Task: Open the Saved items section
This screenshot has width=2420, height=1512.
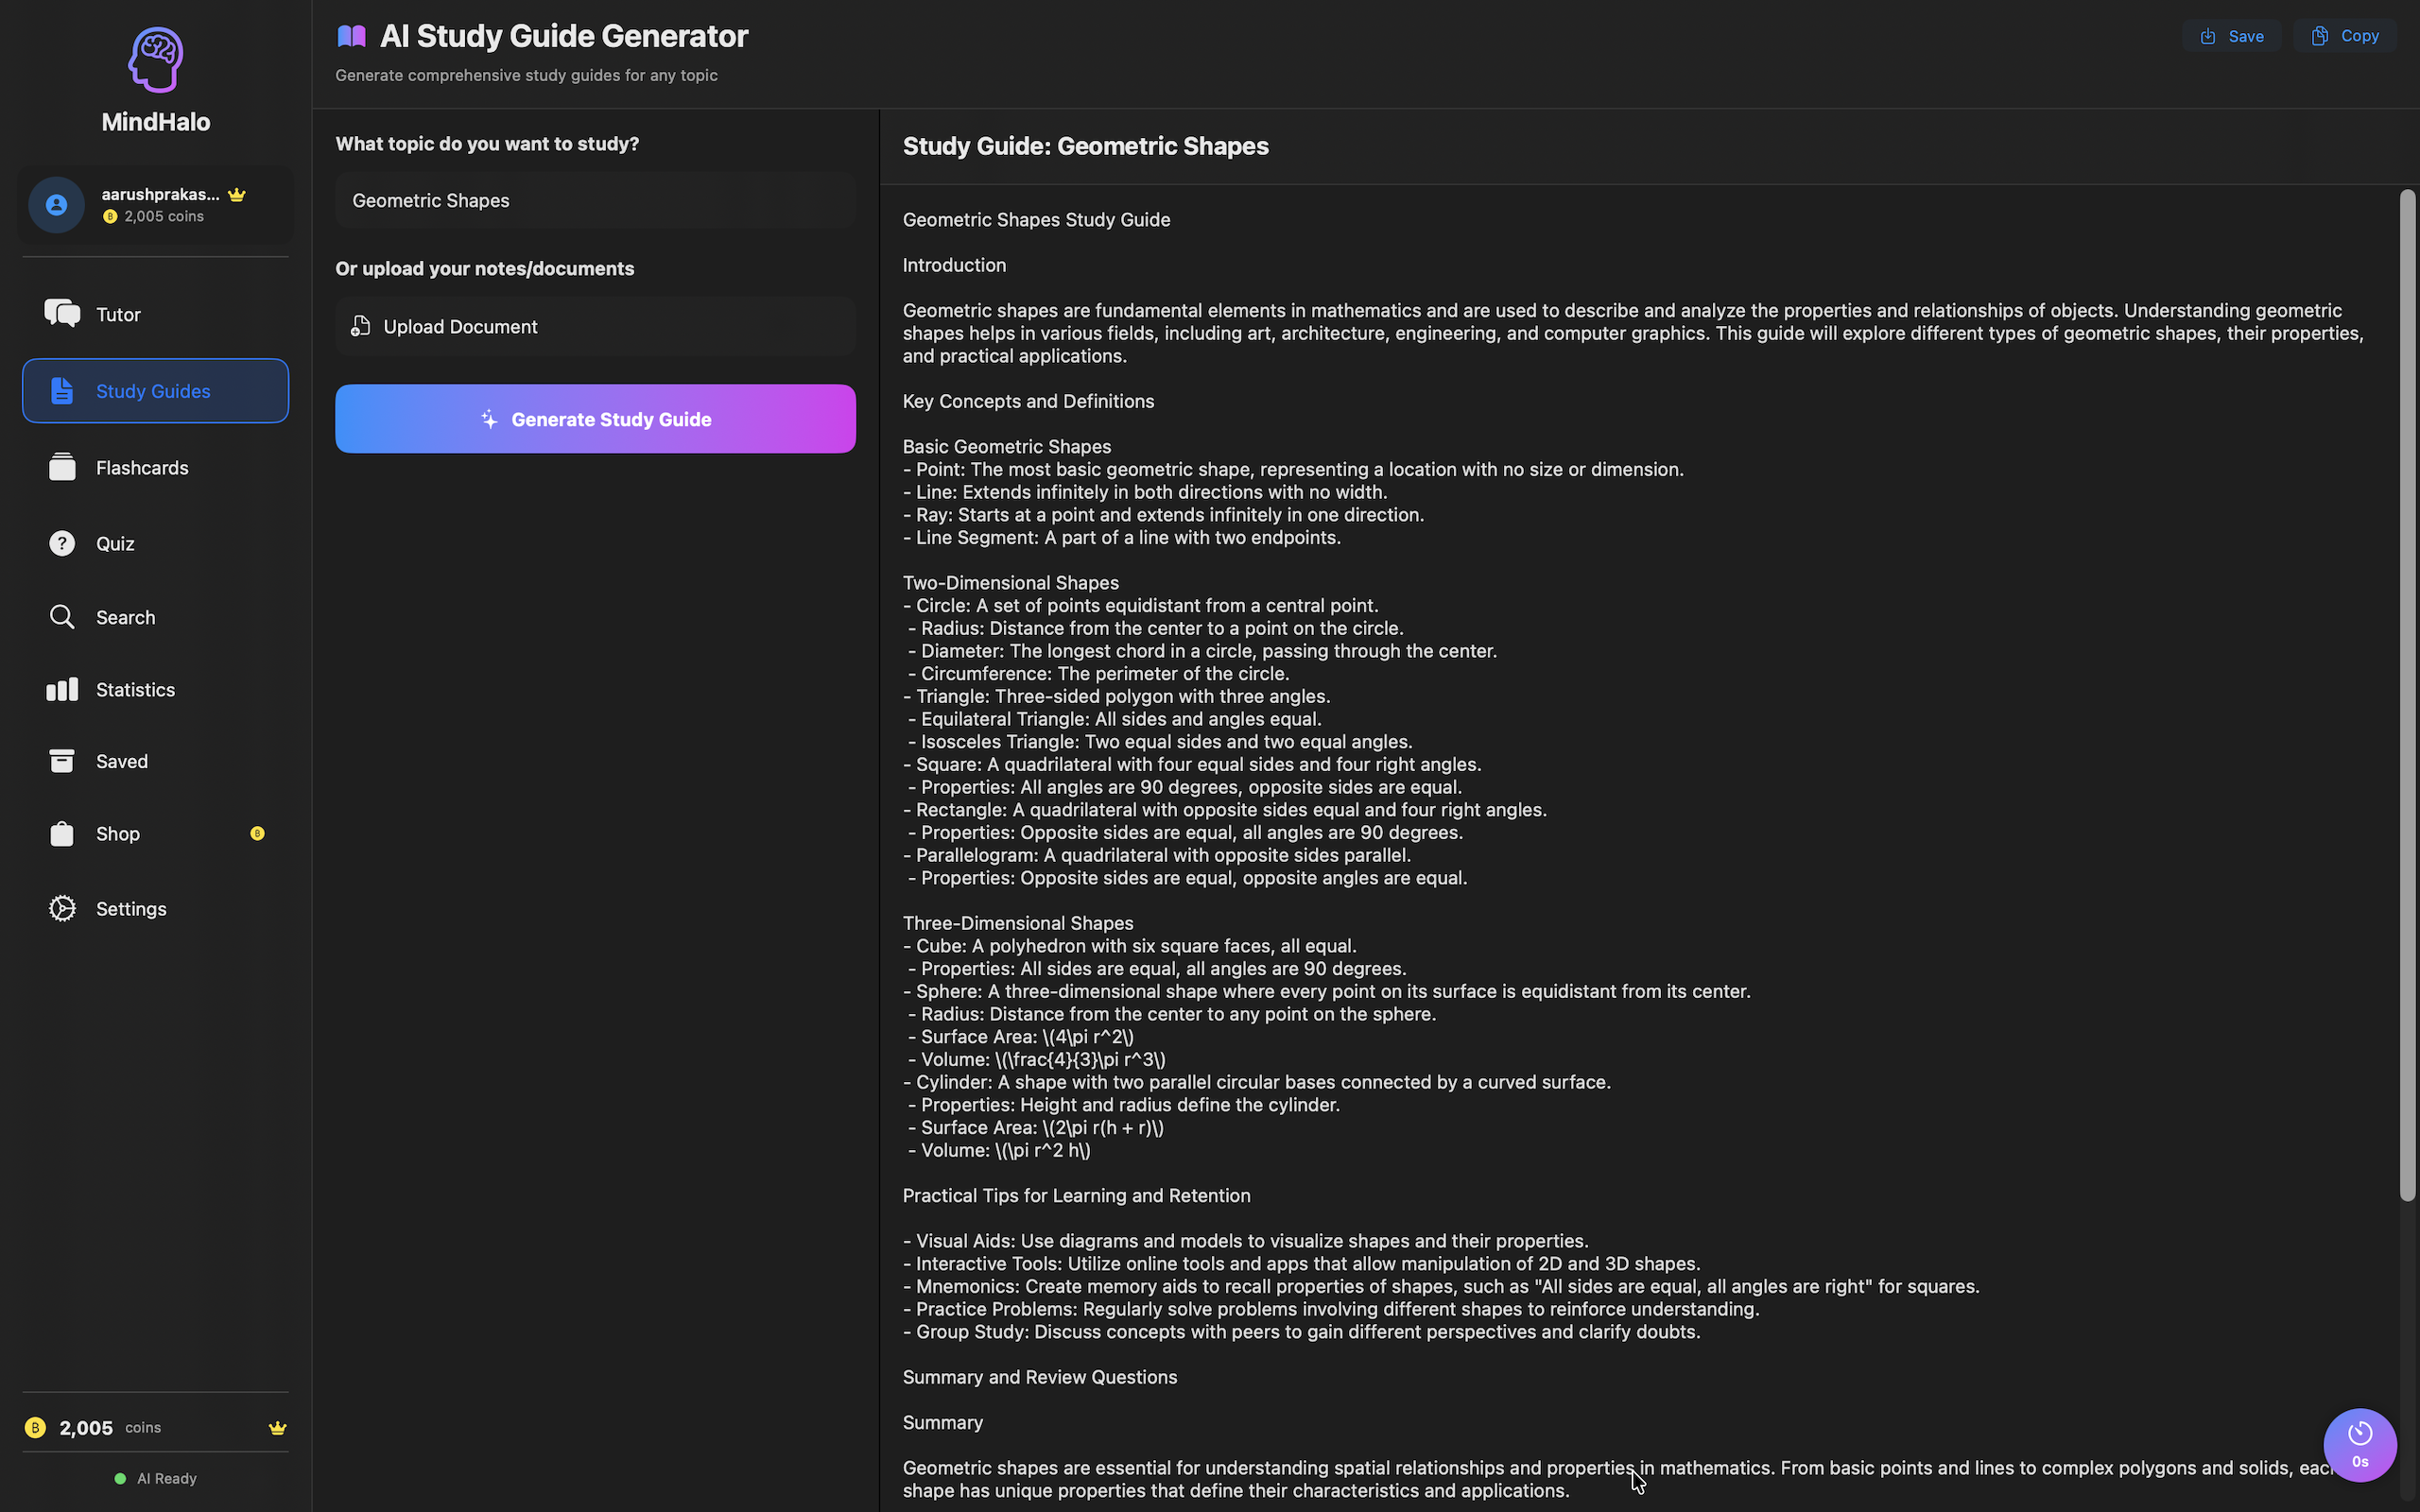Action: (x=121, y=760)
